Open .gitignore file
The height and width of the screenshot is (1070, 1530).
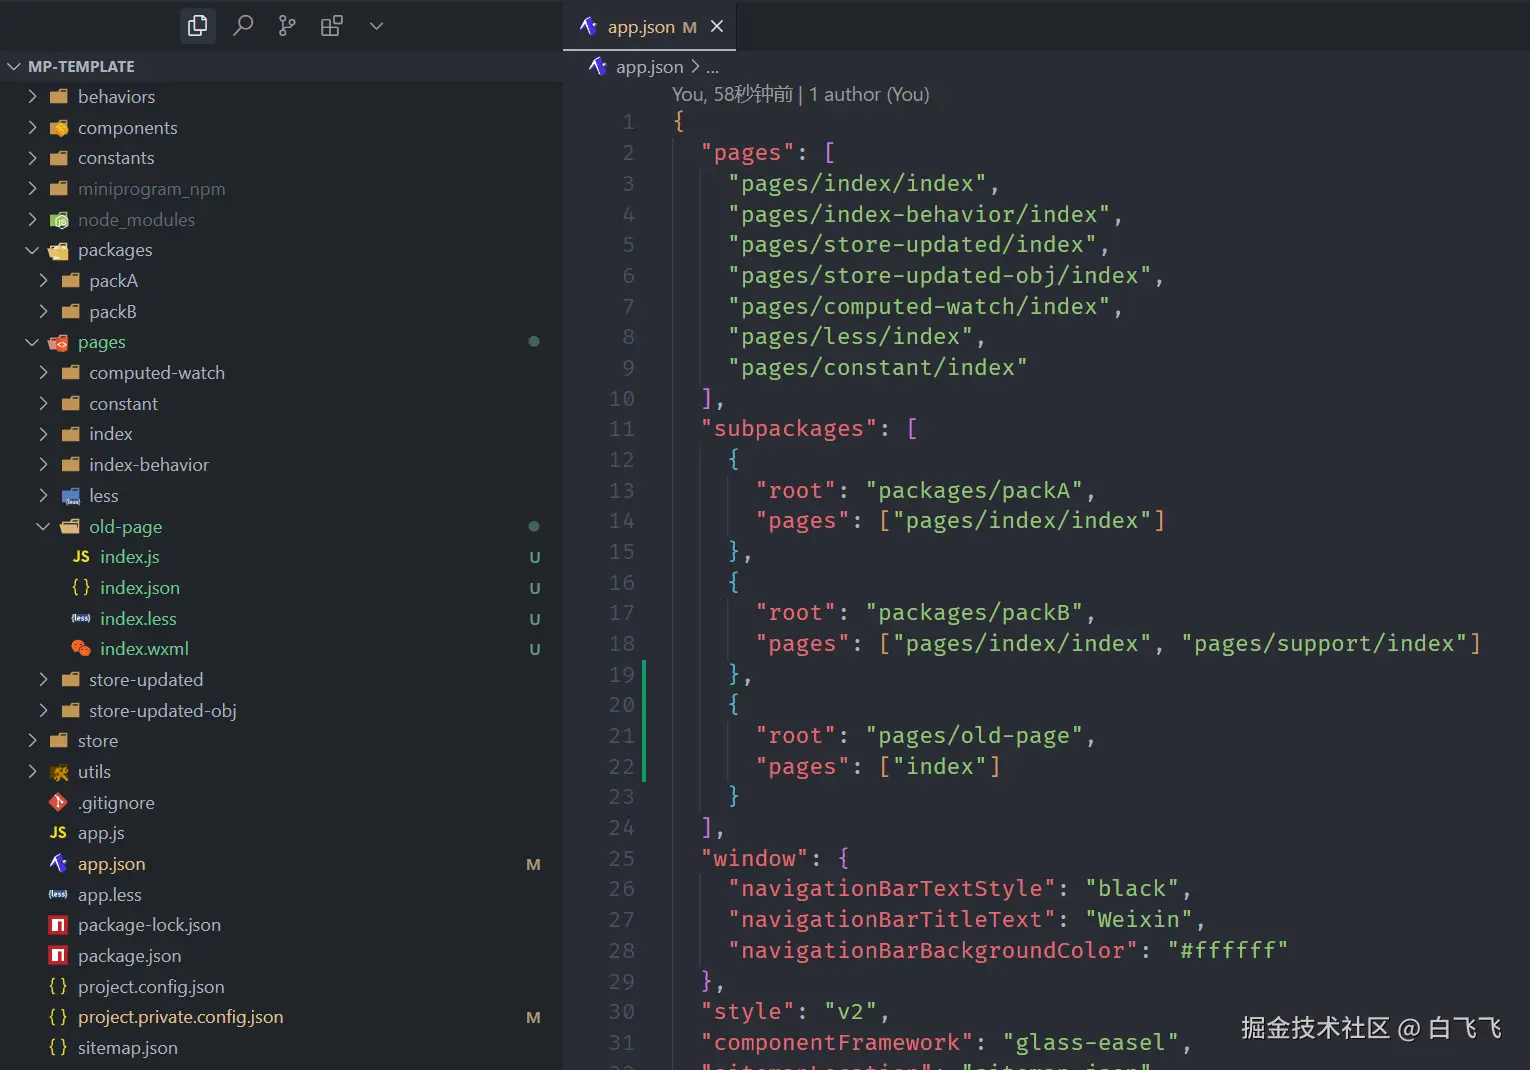click(x=116, y=803)
